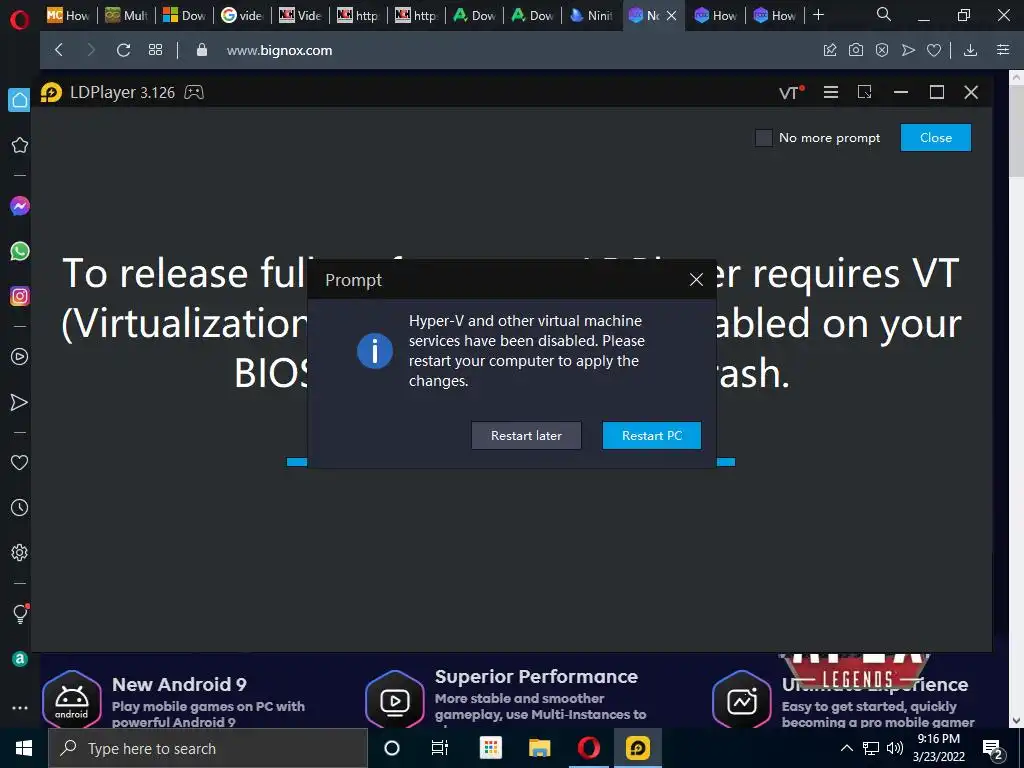
Task: Open the LDPlayer VT indicator
Action: point(791,93)
